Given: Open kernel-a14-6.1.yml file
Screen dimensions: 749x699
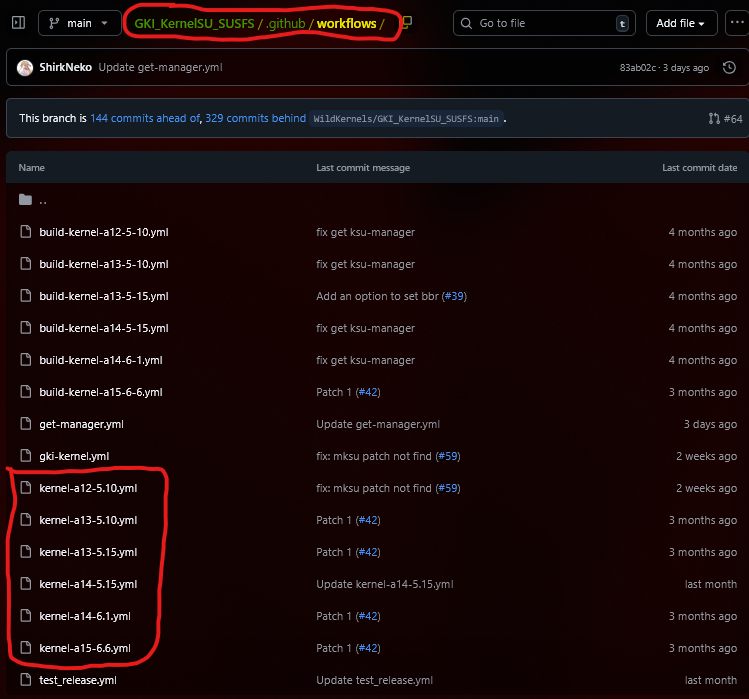Looking at the screenshot, I should click(85, 616).
